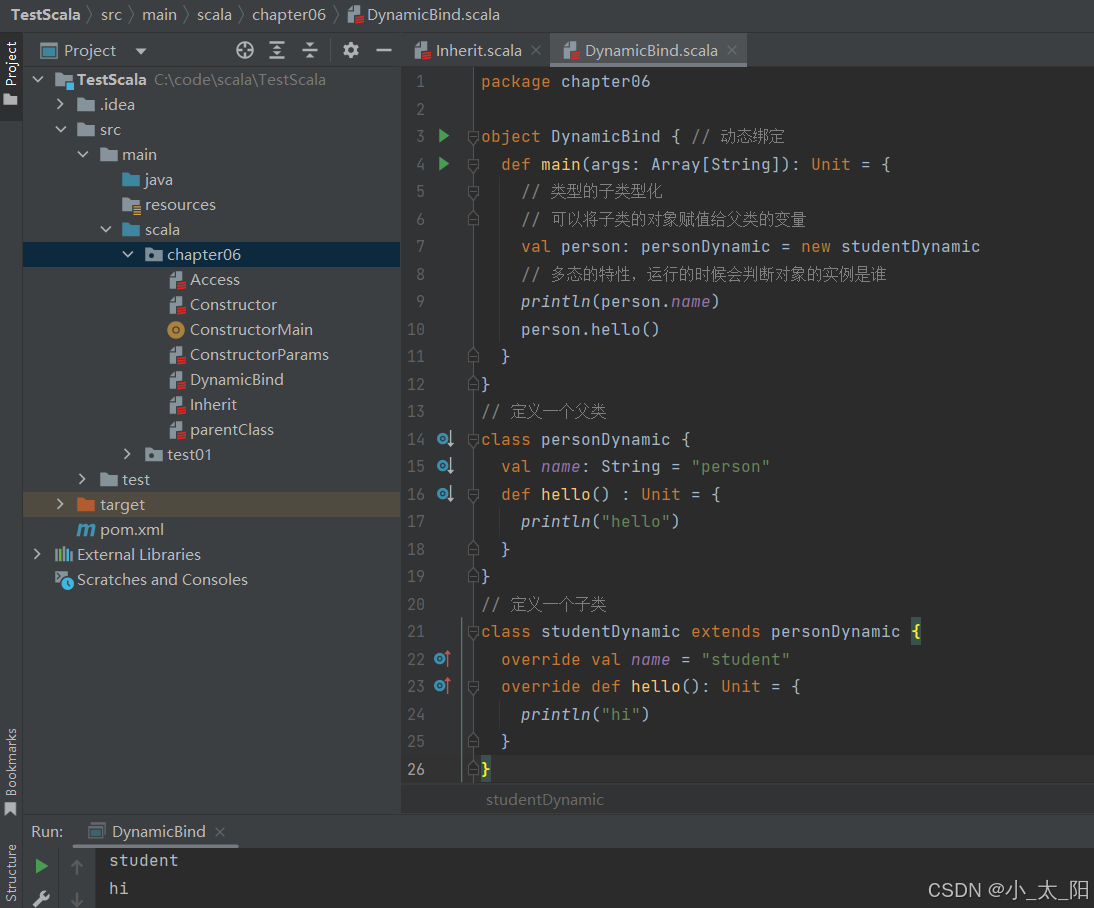The height and width of the screenshot is (908, 1094).
Task: Click overridden marker icon on line 16
Action: (445, 494)
